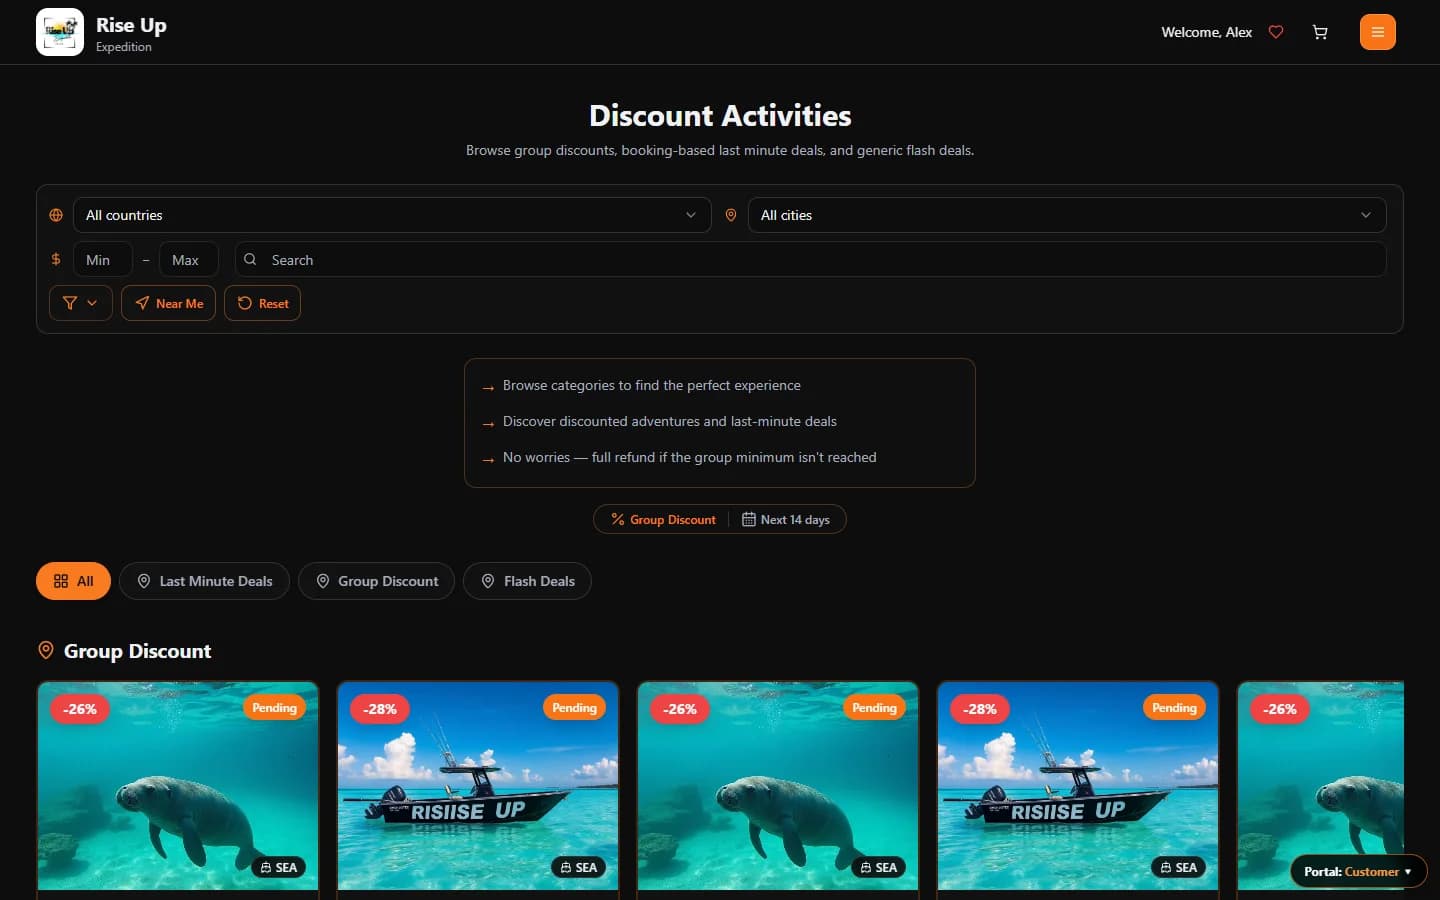Select the All category tab

tap(73, 581)
